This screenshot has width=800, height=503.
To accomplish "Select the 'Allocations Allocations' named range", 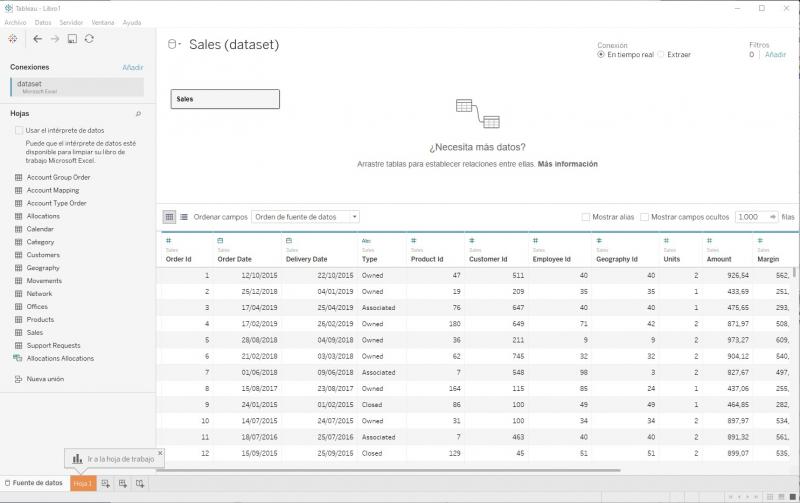I will click(60, 358).
